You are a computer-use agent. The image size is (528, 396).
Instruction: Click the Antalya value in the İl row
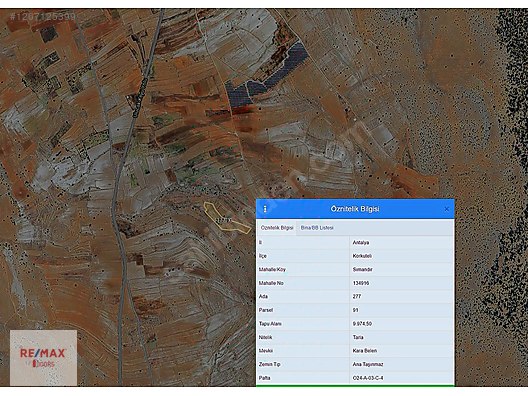point(361,242)
